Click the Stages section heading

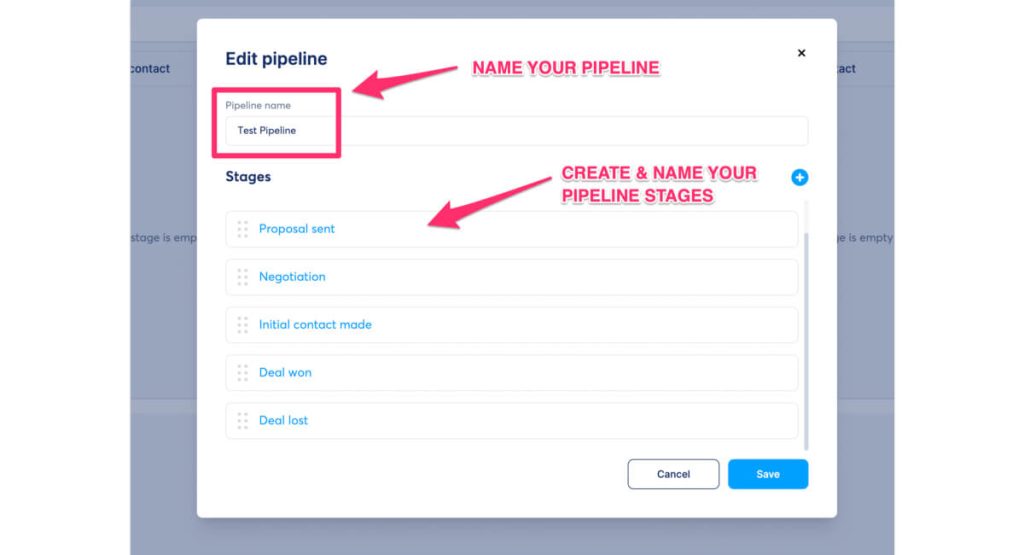248,177
